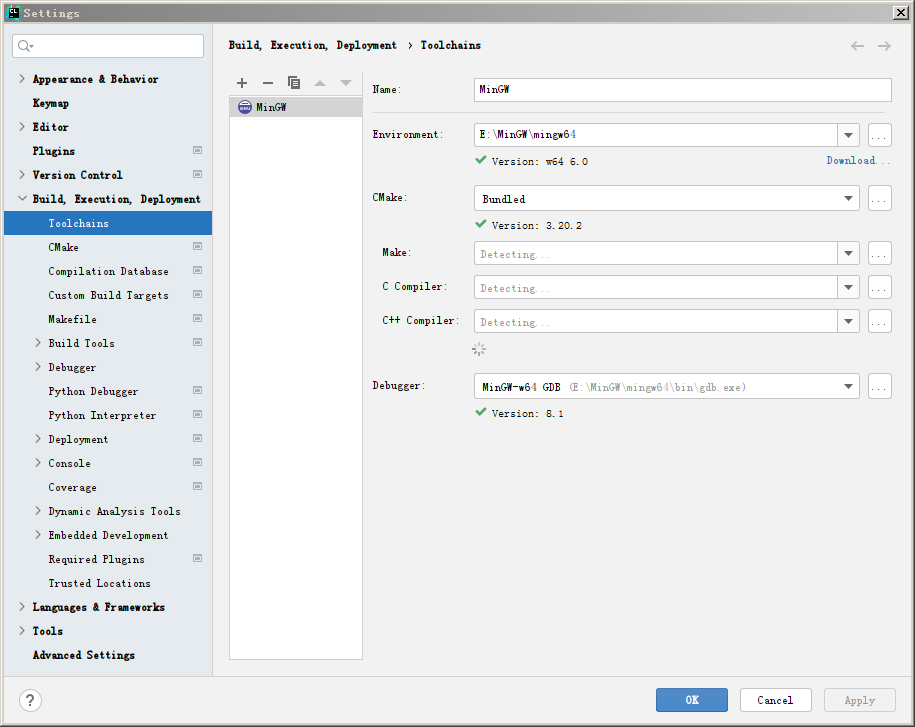Expand Appearance & Behavior section

[x=22, y=79]
